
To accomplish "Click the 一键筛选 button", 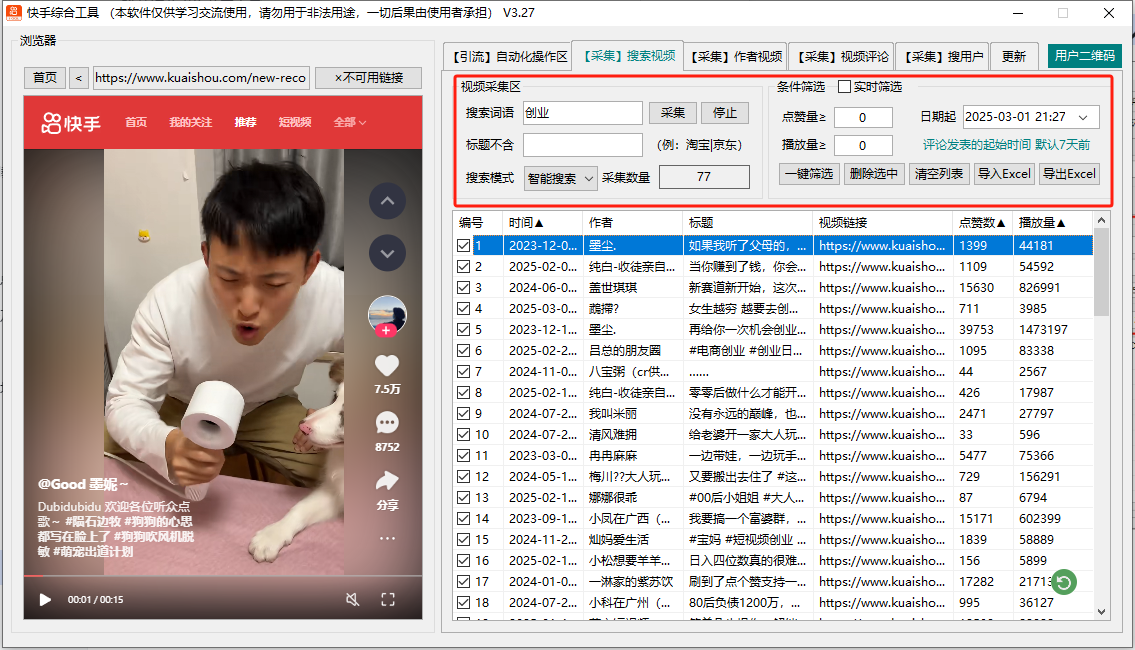I will [808, 174].
